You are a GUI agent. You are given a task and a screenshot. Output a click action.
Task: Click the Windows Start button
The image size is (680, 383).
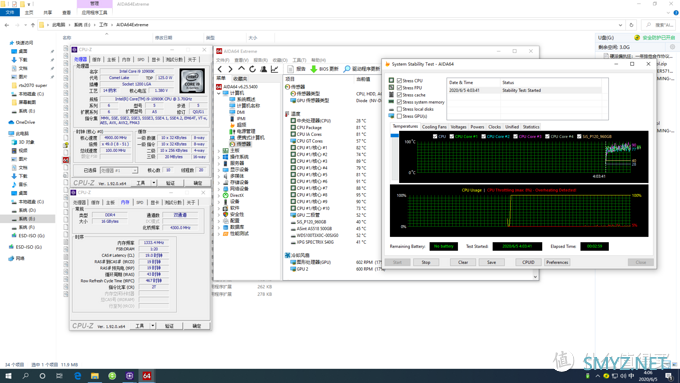click(x=8, y=376)
